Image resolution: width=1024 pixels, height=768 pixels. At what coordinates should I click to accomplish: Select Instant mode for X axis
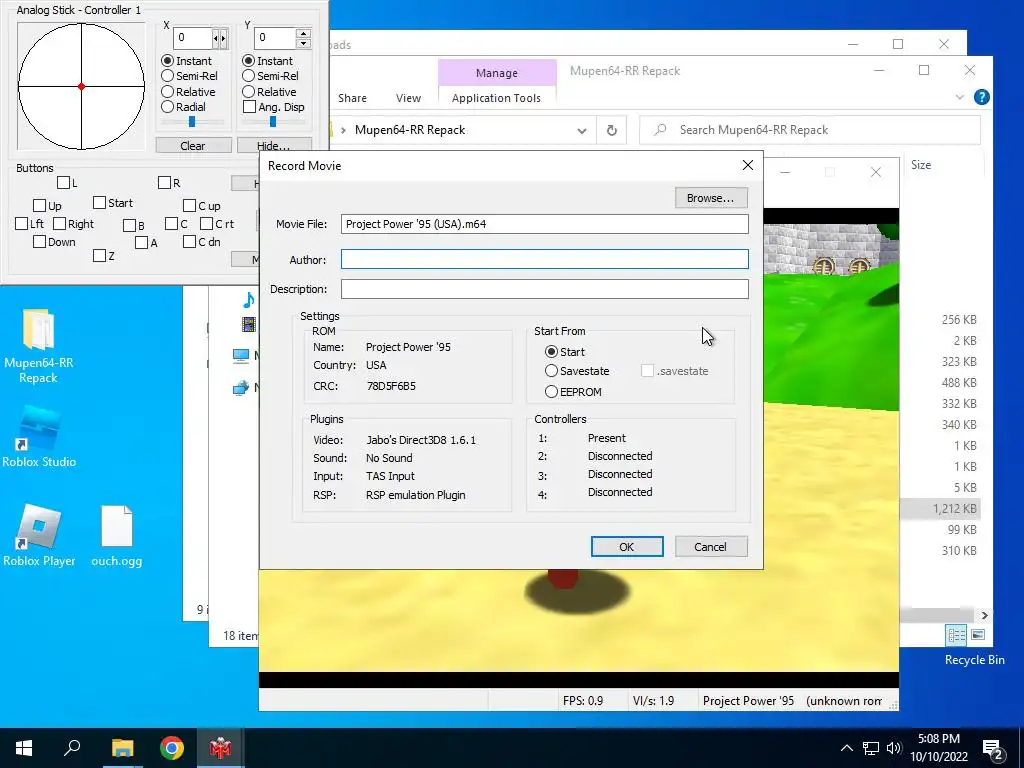tap(168, 61)
